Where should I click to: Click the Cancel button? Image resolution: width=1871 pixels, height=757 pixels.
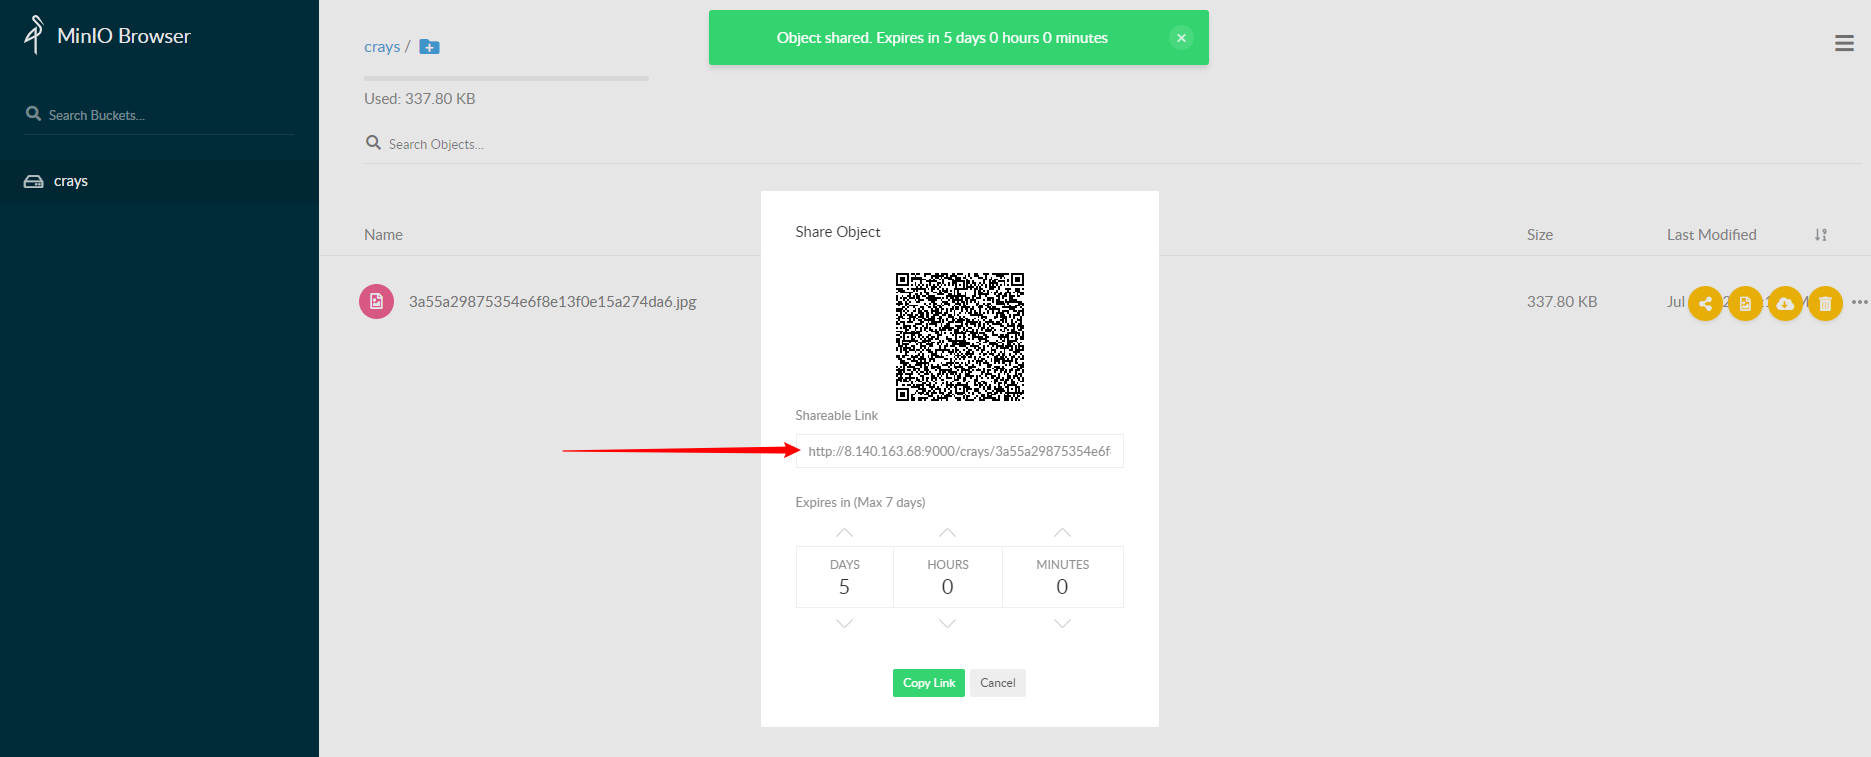point(998,683)
